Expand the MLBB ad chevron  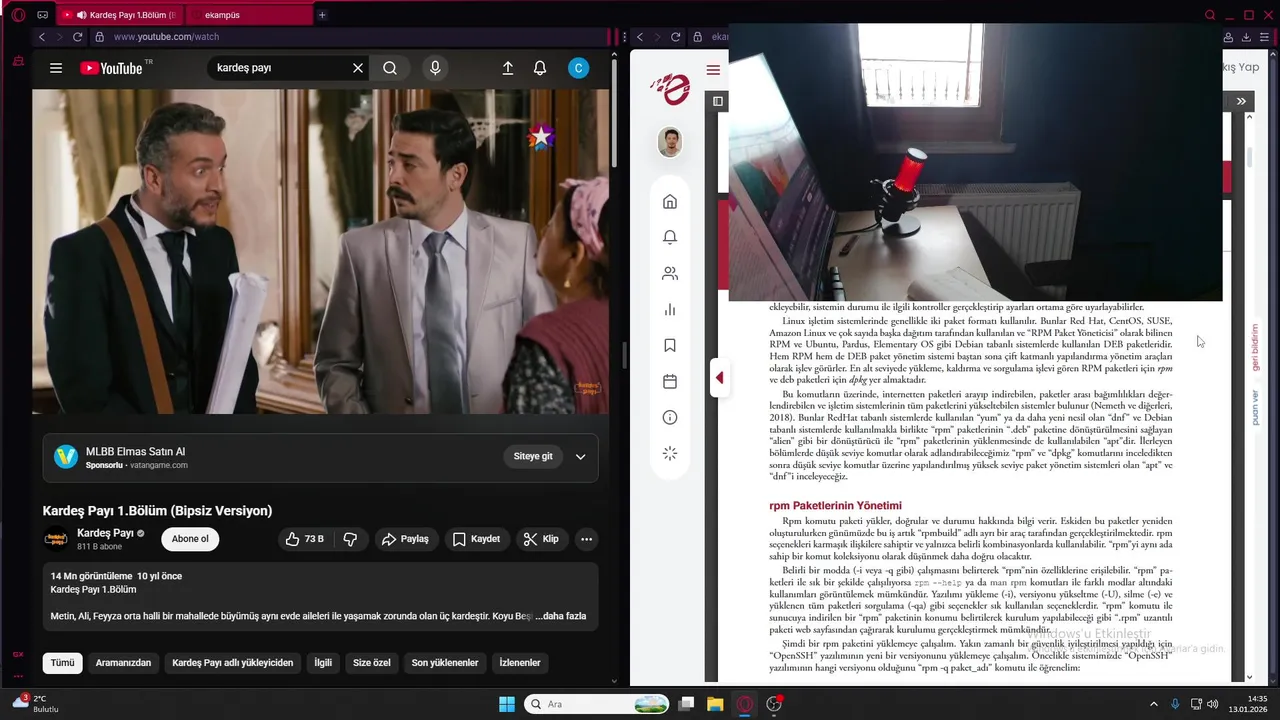[580, 457]
